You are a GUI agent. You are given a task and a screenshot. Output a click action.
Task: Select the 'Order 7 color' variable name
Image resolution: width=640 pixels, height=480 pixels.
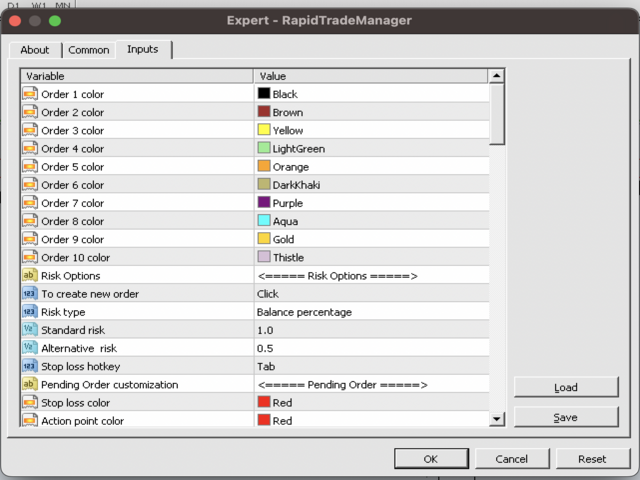click(73, 203)
